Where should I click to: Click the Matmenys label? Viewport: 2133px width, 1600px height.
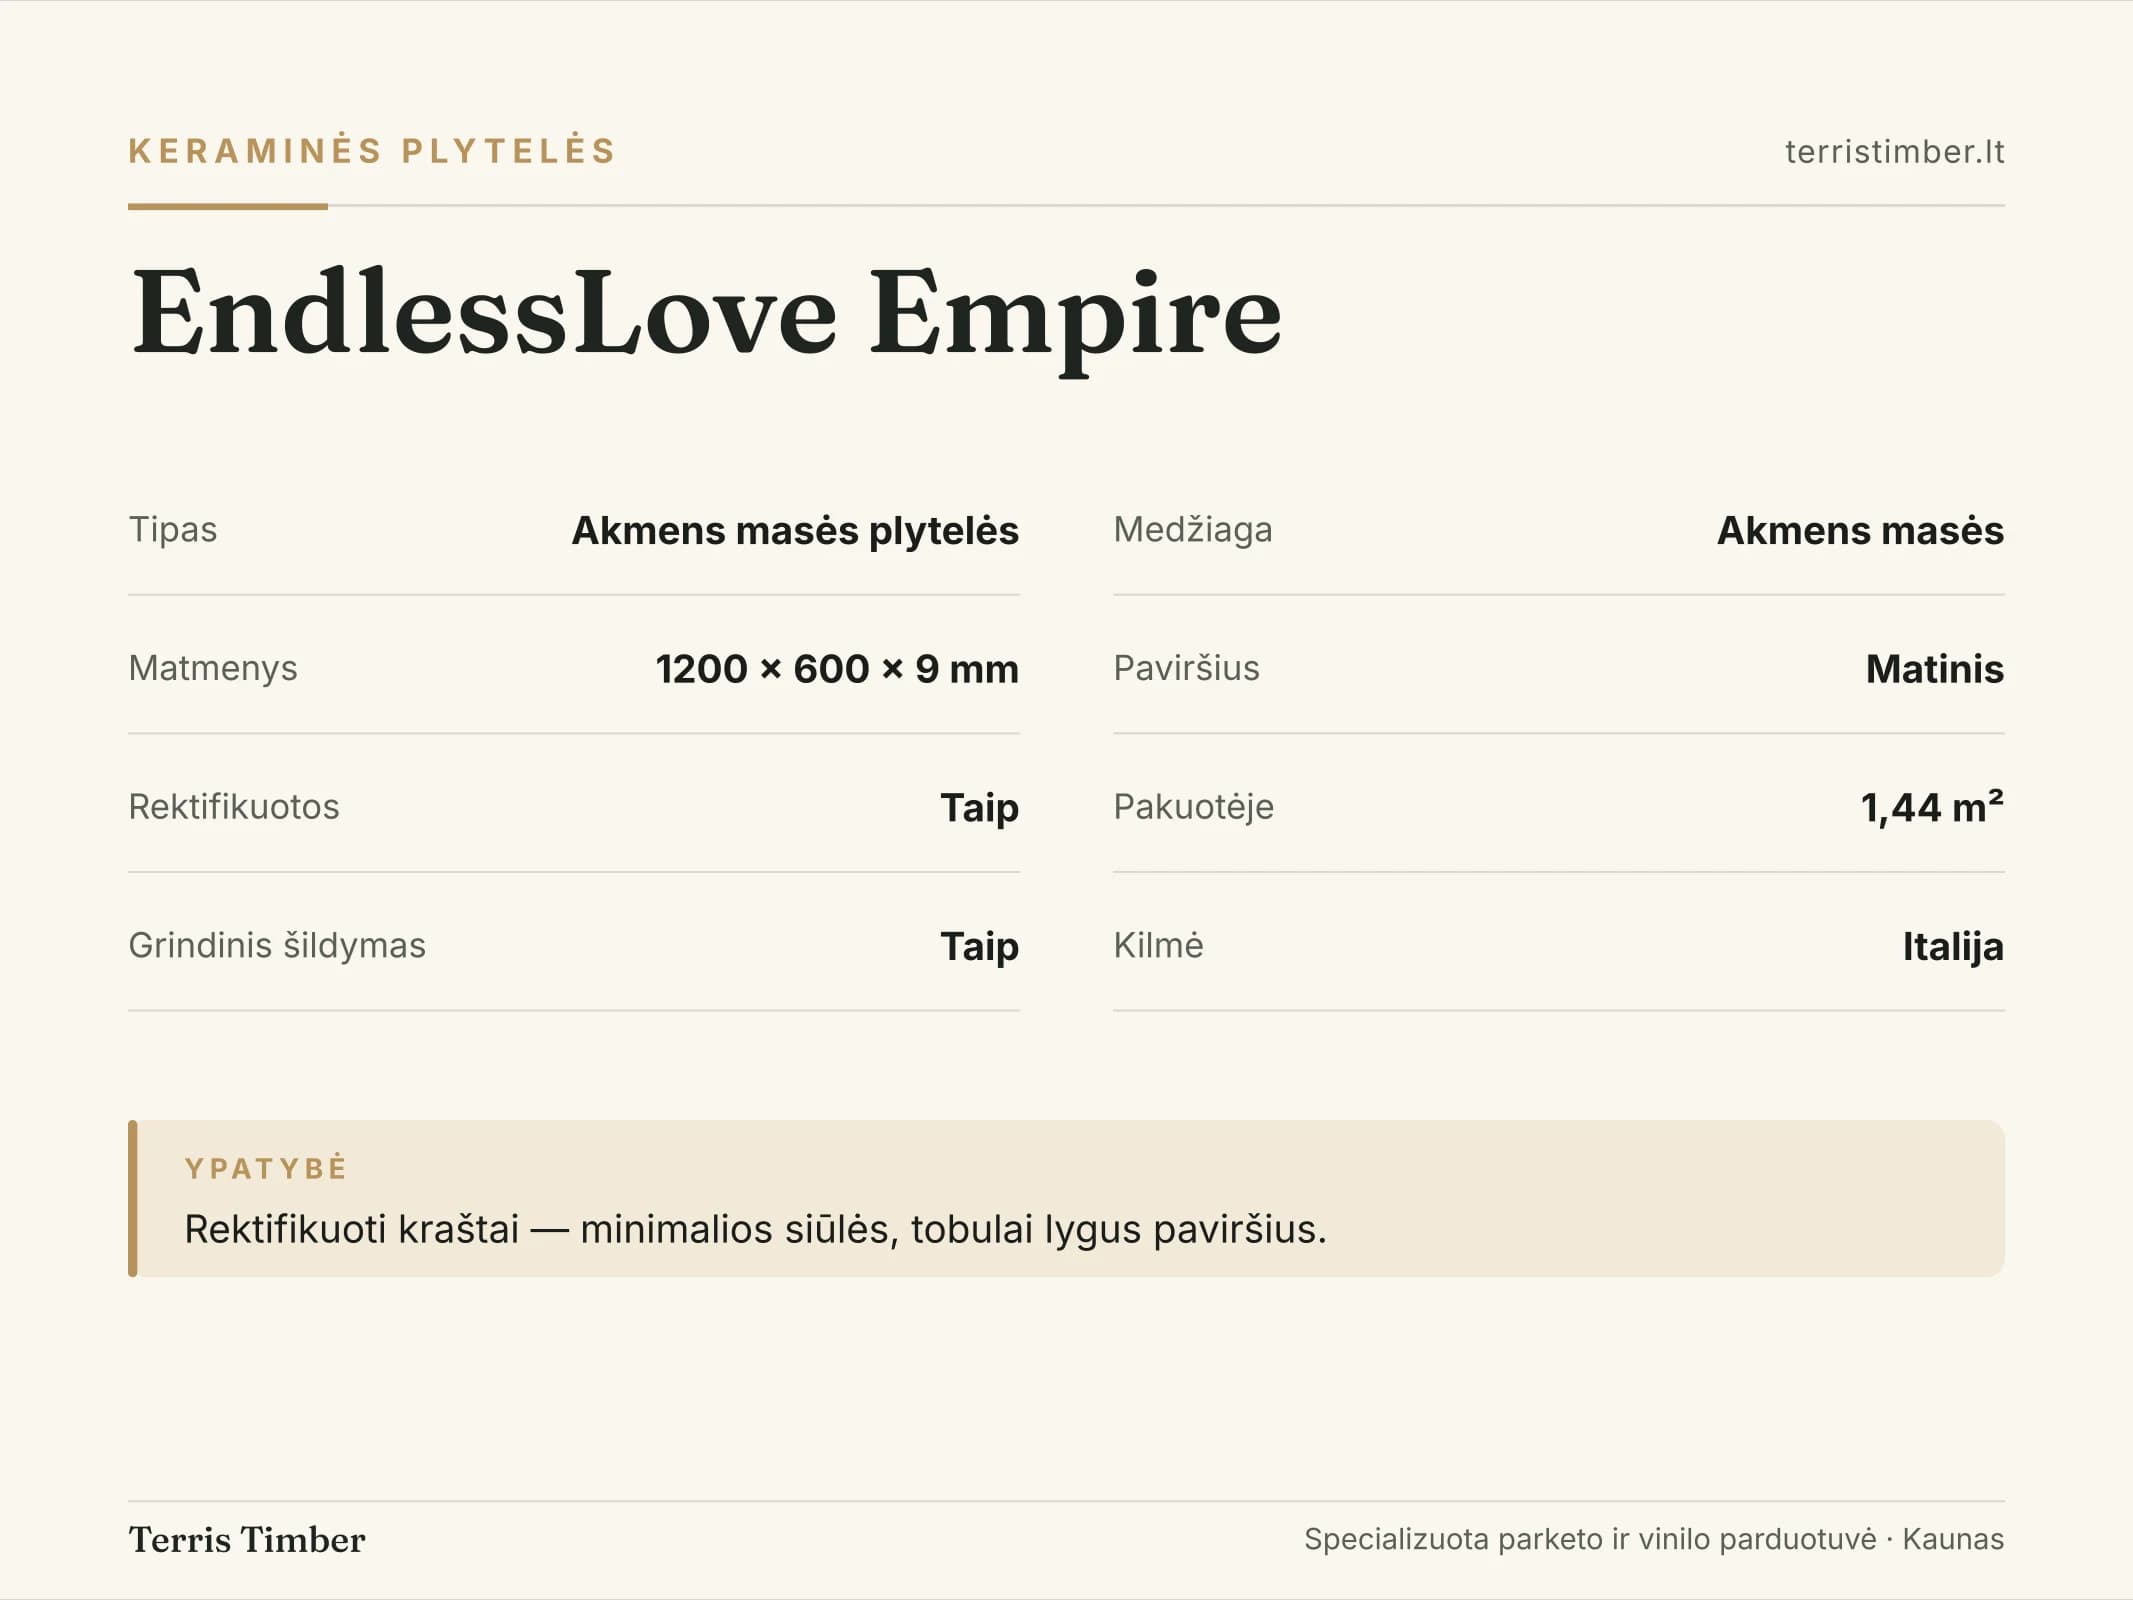[x=213, y=668]
